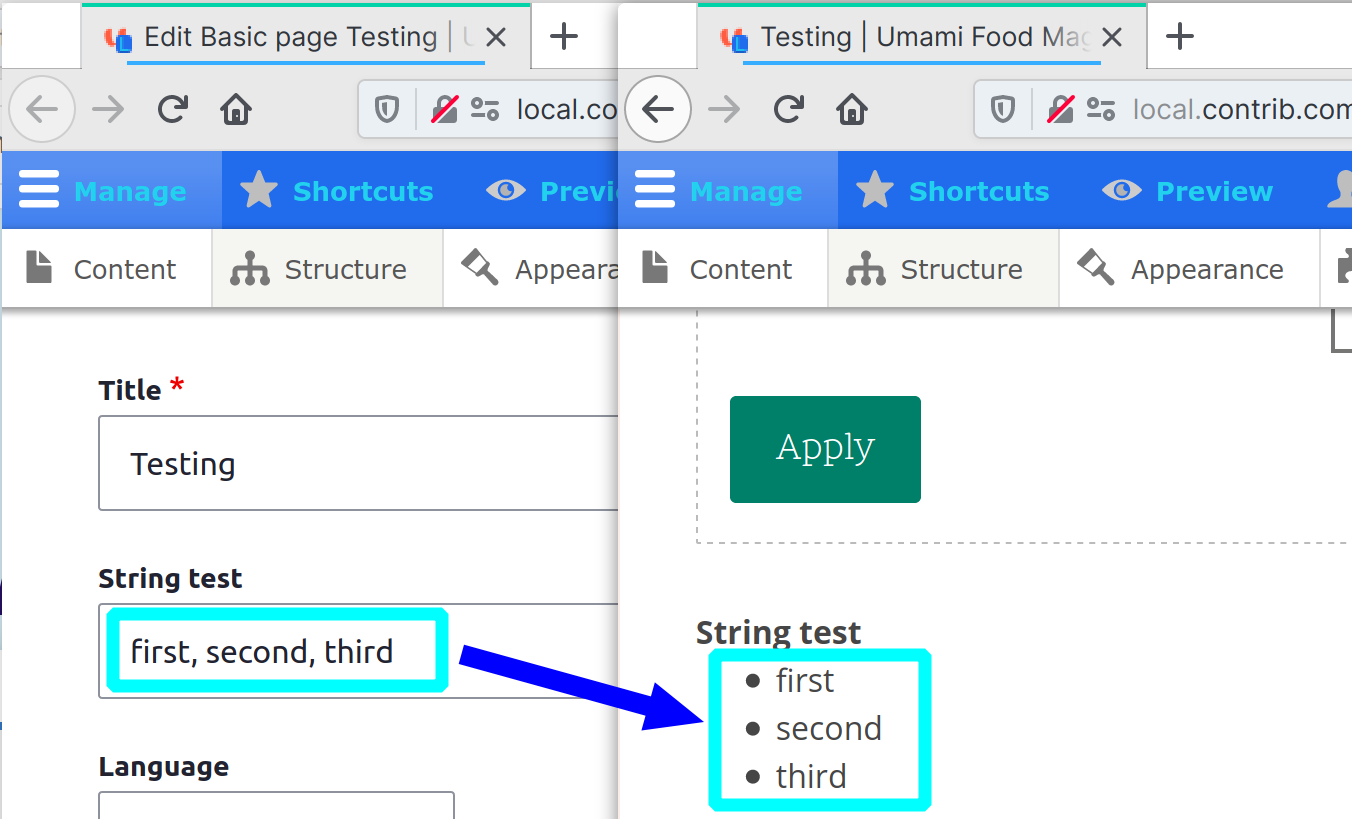Image resolution: width=1352 pixels, height=819 pixels.
Task: Click the Apply button
Action: point(825,449)
